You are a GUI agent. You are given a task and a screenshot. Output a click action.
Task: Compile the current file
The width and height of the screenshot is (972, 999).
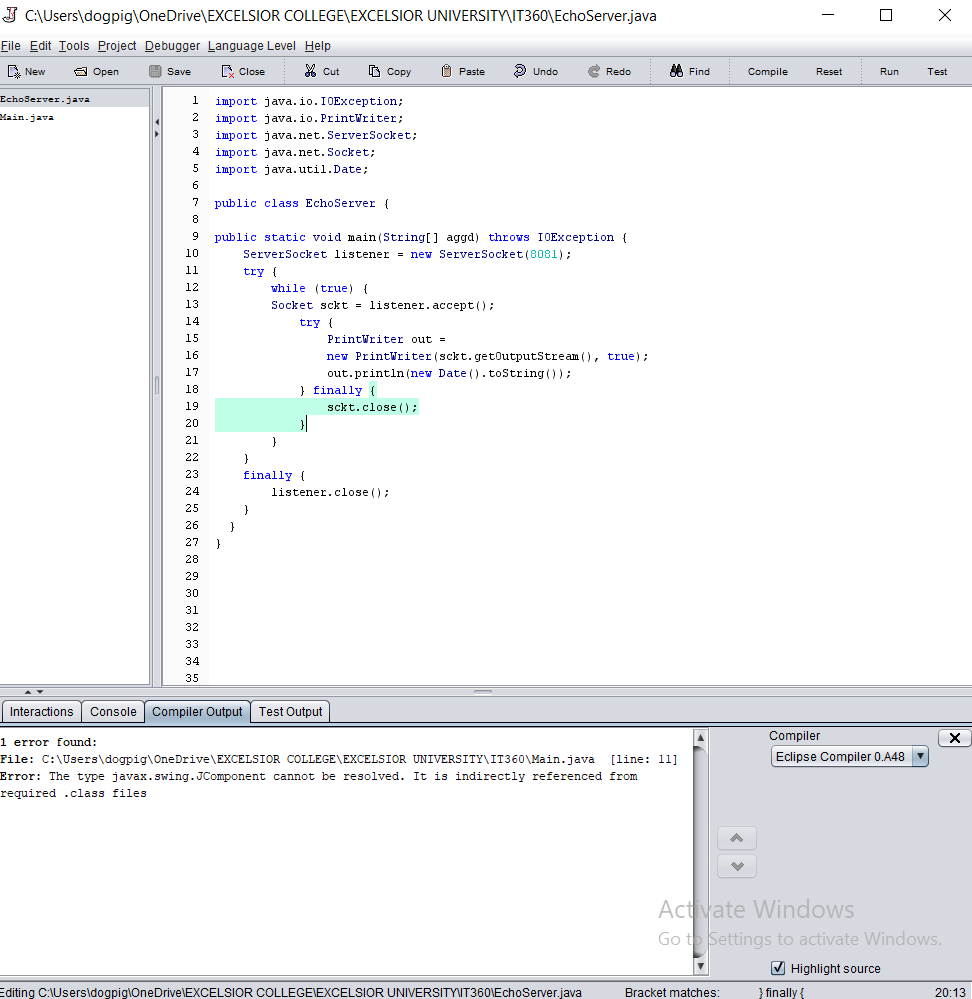coord(766,71)
